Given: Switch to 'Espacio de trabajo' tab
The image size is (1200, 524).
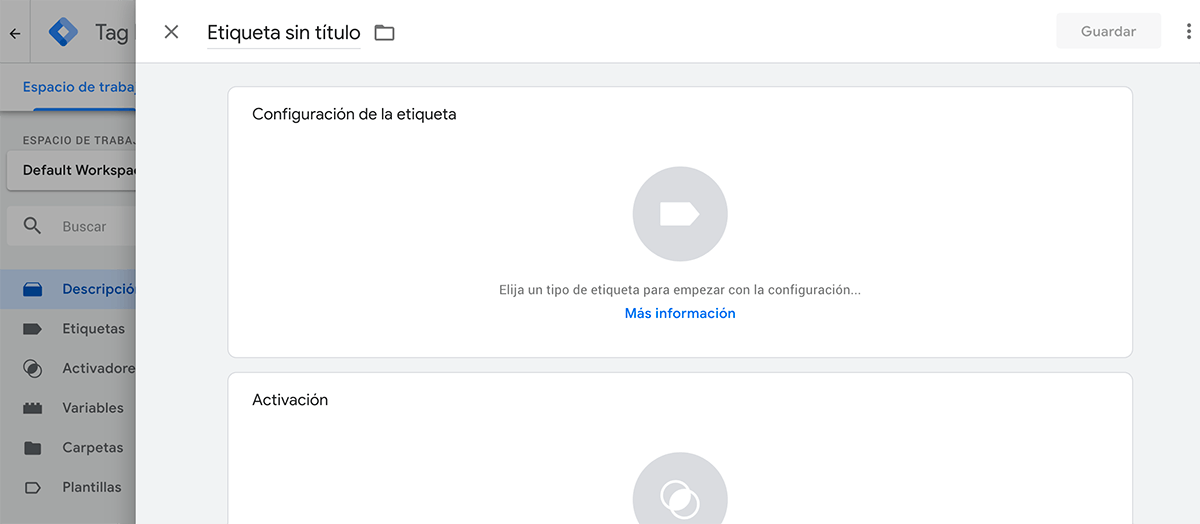Looking at the screenshot, I should [78, 87].
